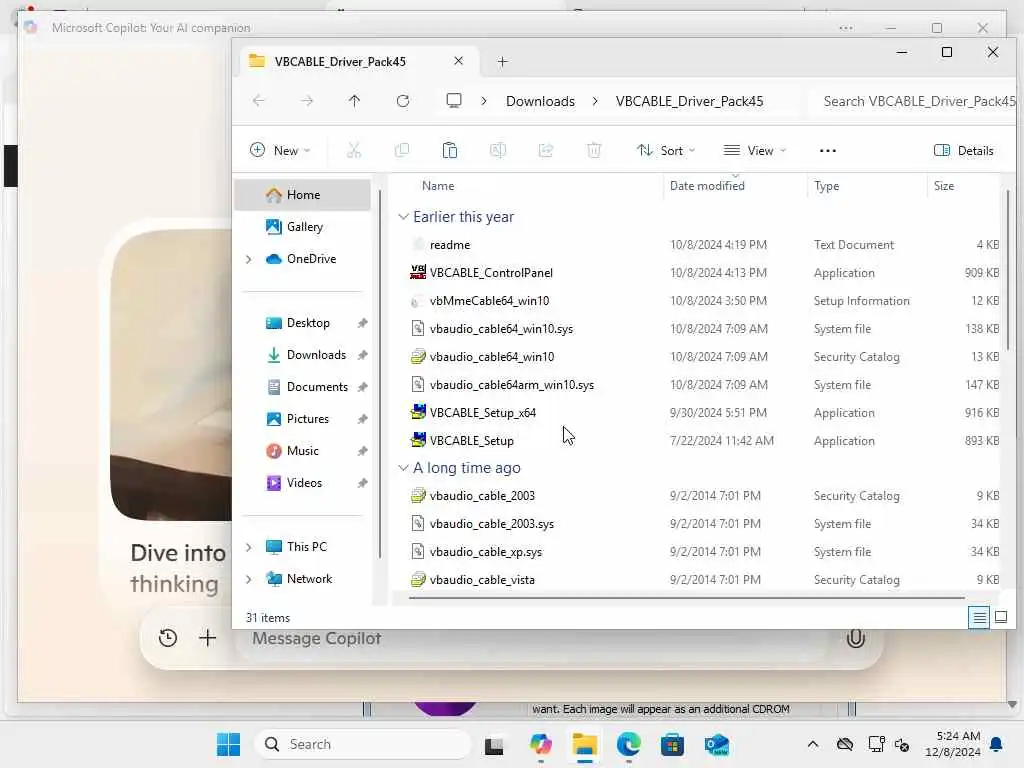Click Downloads in the address breadcrumb
Screen dimensions: 1024x768
pos(540,101)
